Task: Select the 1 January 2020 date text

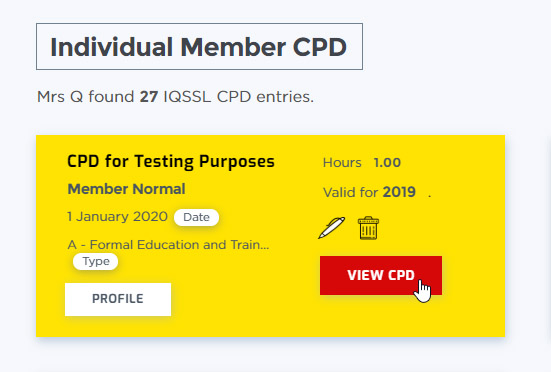Action: (117, 216)
